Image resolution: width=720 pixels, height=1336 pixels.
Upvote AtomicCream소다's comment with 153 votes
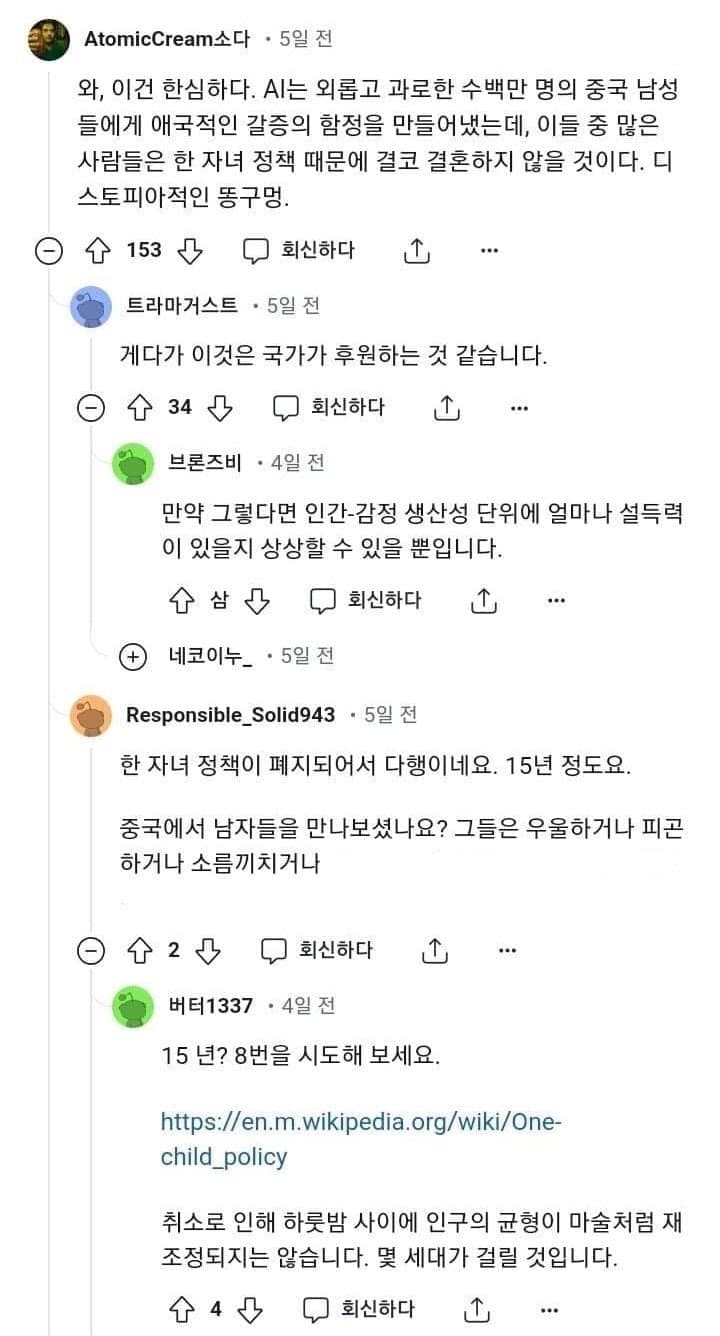pos(99,250)
